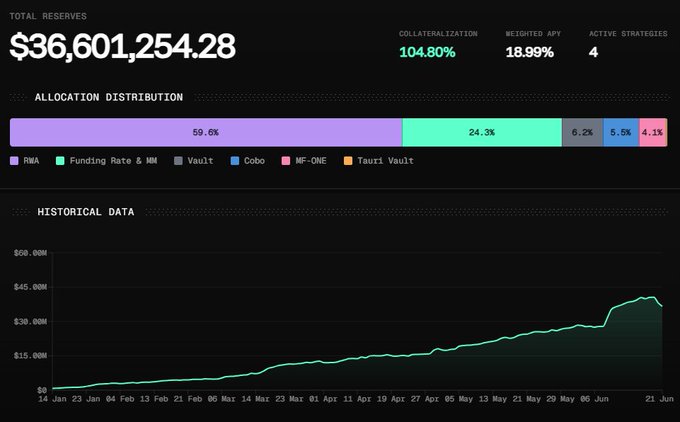Select the 59.6% RWA bar segment
This screenshot has width=680, height=422.
point(206,132)
